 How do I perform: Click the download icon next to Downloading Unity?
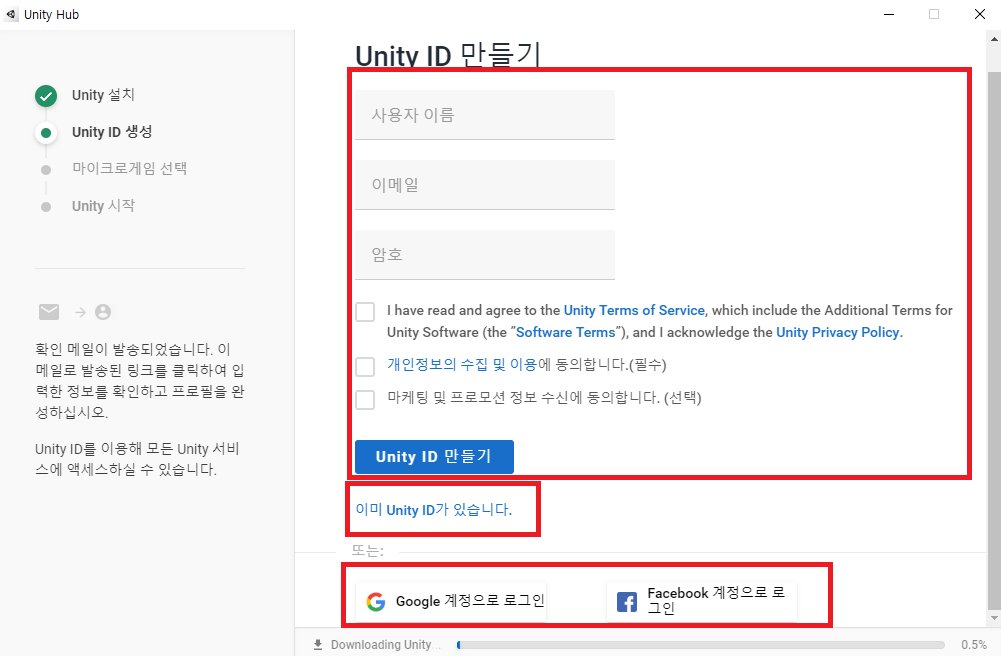pos(318,645)
